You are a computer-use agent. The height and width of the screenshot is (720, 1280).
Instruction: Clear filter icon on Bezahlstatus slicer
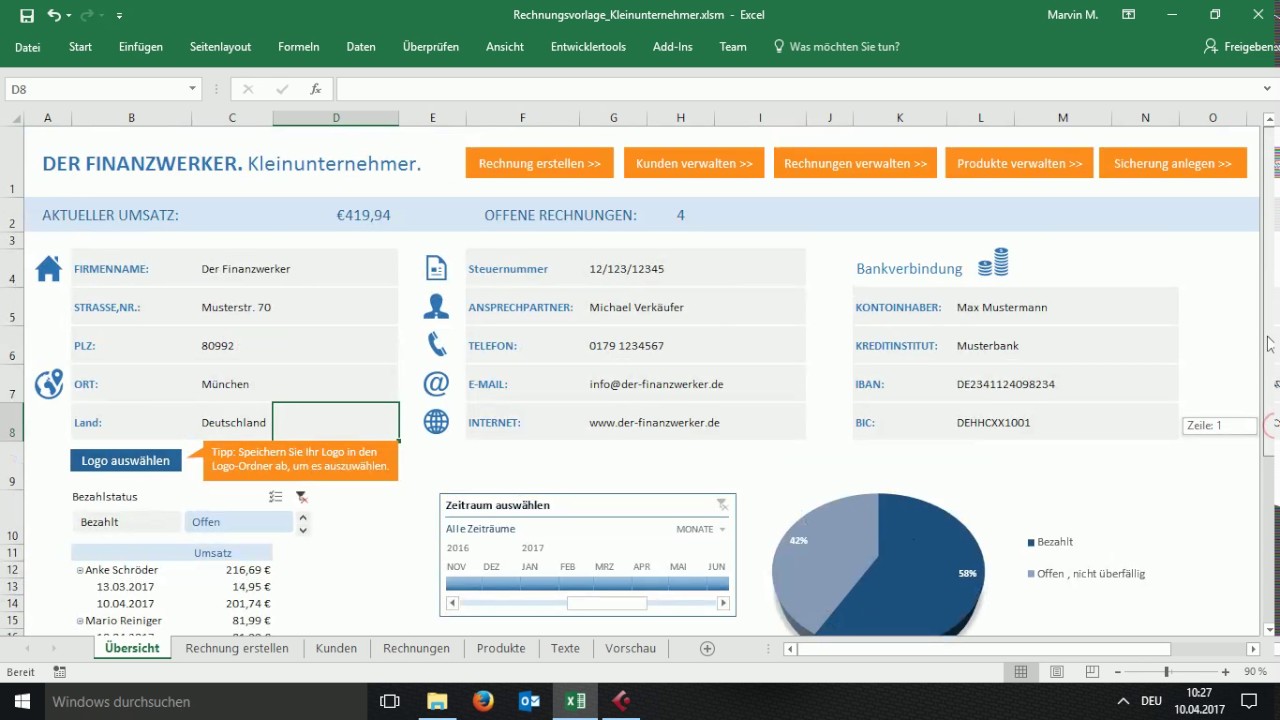point(301,497)
